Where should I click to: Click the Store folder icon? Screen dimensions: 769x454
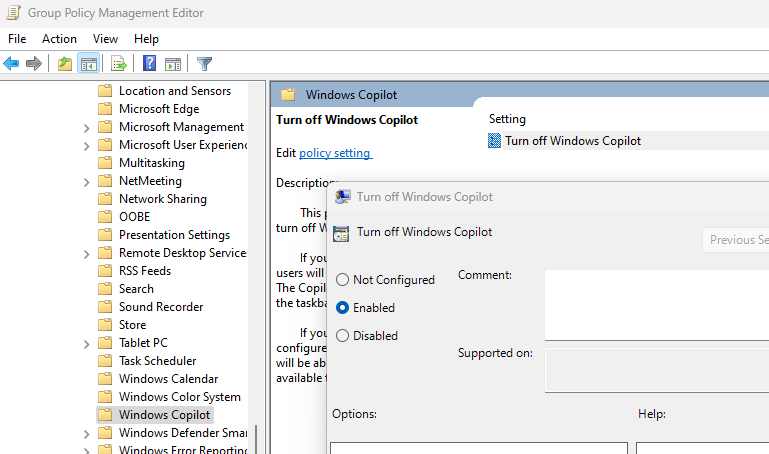(x=105, y=325)
